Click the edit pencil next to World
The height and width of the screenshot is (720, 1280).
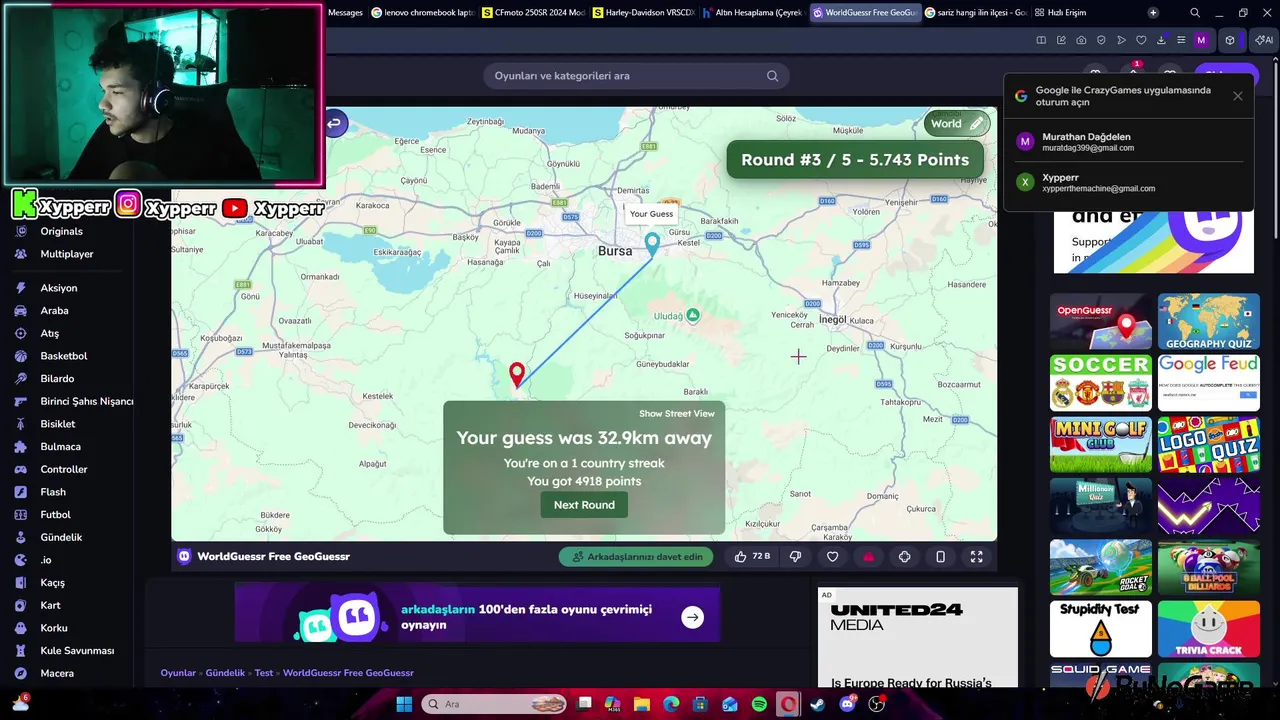pyautogui.click(x=976, y=124)
